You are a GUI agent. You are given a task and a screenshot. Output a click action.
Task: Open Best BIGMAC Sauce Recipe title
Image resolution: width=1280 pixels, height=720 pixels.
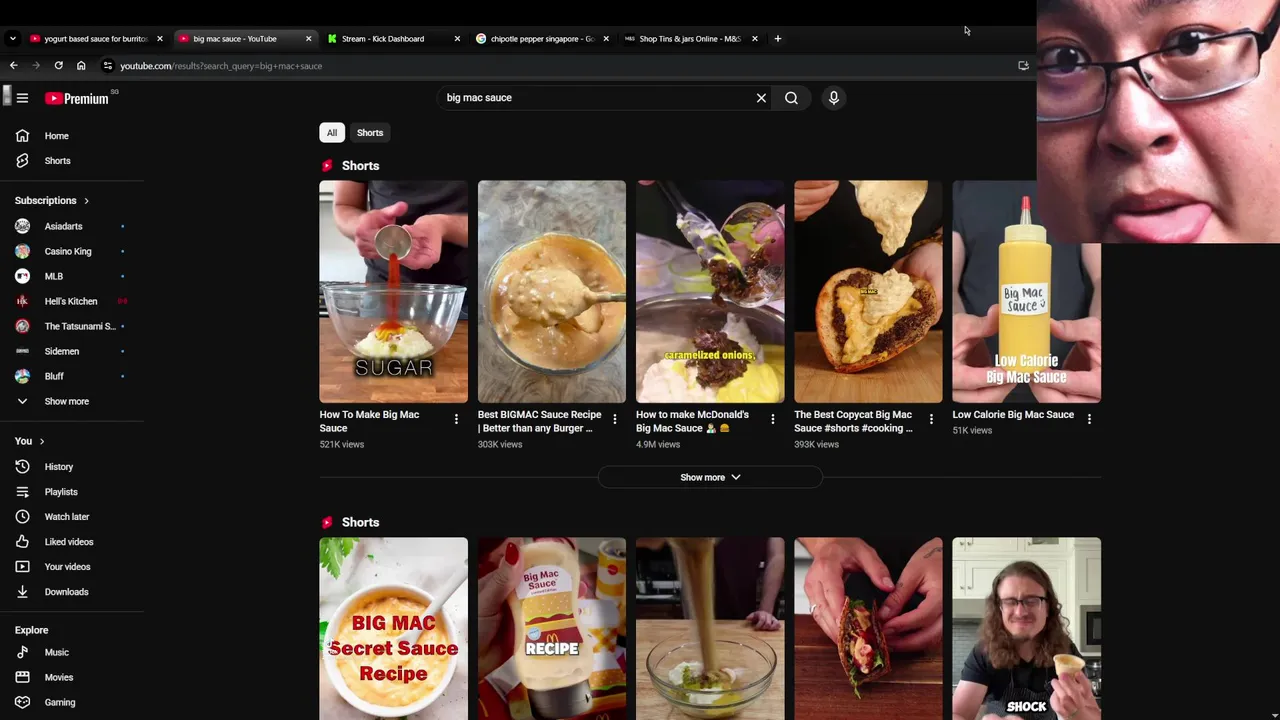539,421
